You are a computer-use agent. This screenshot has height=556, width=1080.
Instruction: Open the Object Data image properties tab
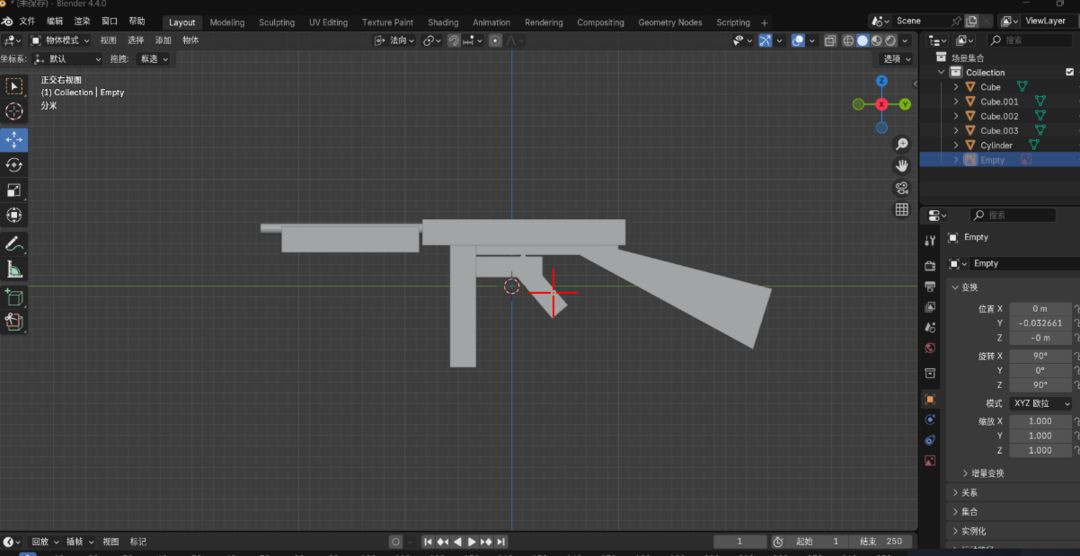point(930,460)
